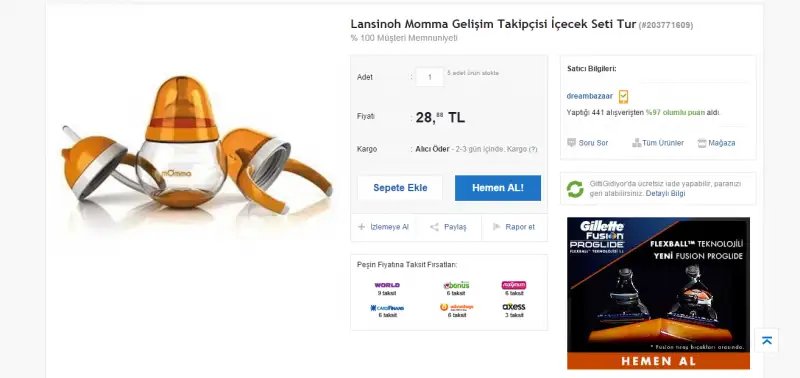Add item with Sepete Ekle button
The height and width of the screenshot is (378, 800).
coord(400,188)
